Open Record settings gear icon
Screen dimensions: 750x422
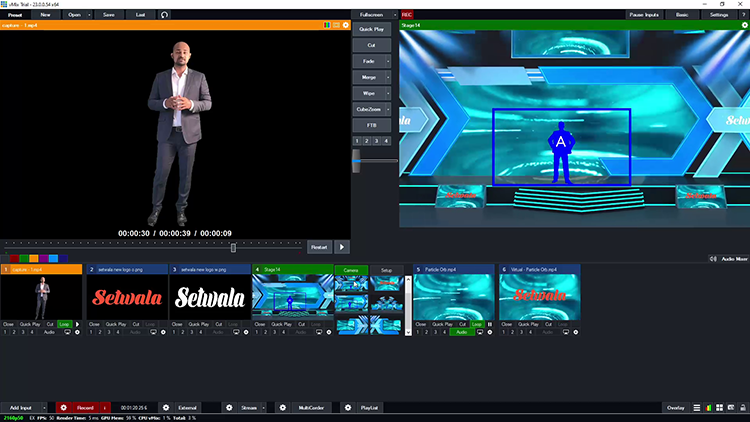coord(63,408)
